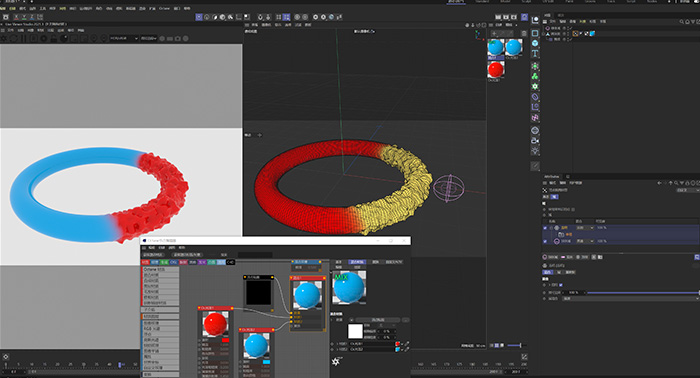This screenshot has height=378, width=700.
Task: Open first dropdown in Live Viewer toolbar
Action: [124, 38]
